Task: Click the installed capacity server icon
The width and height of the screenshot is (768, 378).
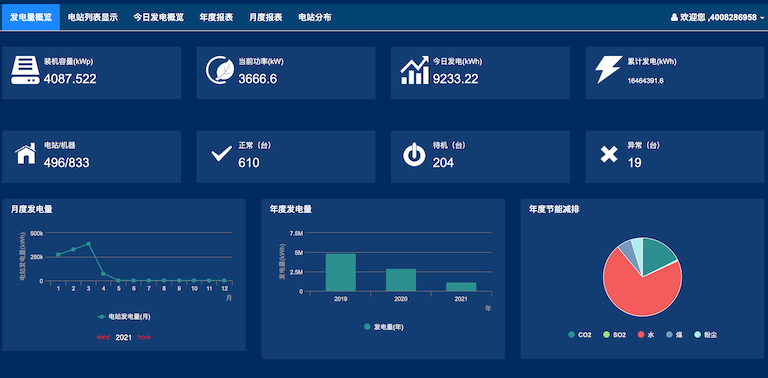Action: [25, 71]
